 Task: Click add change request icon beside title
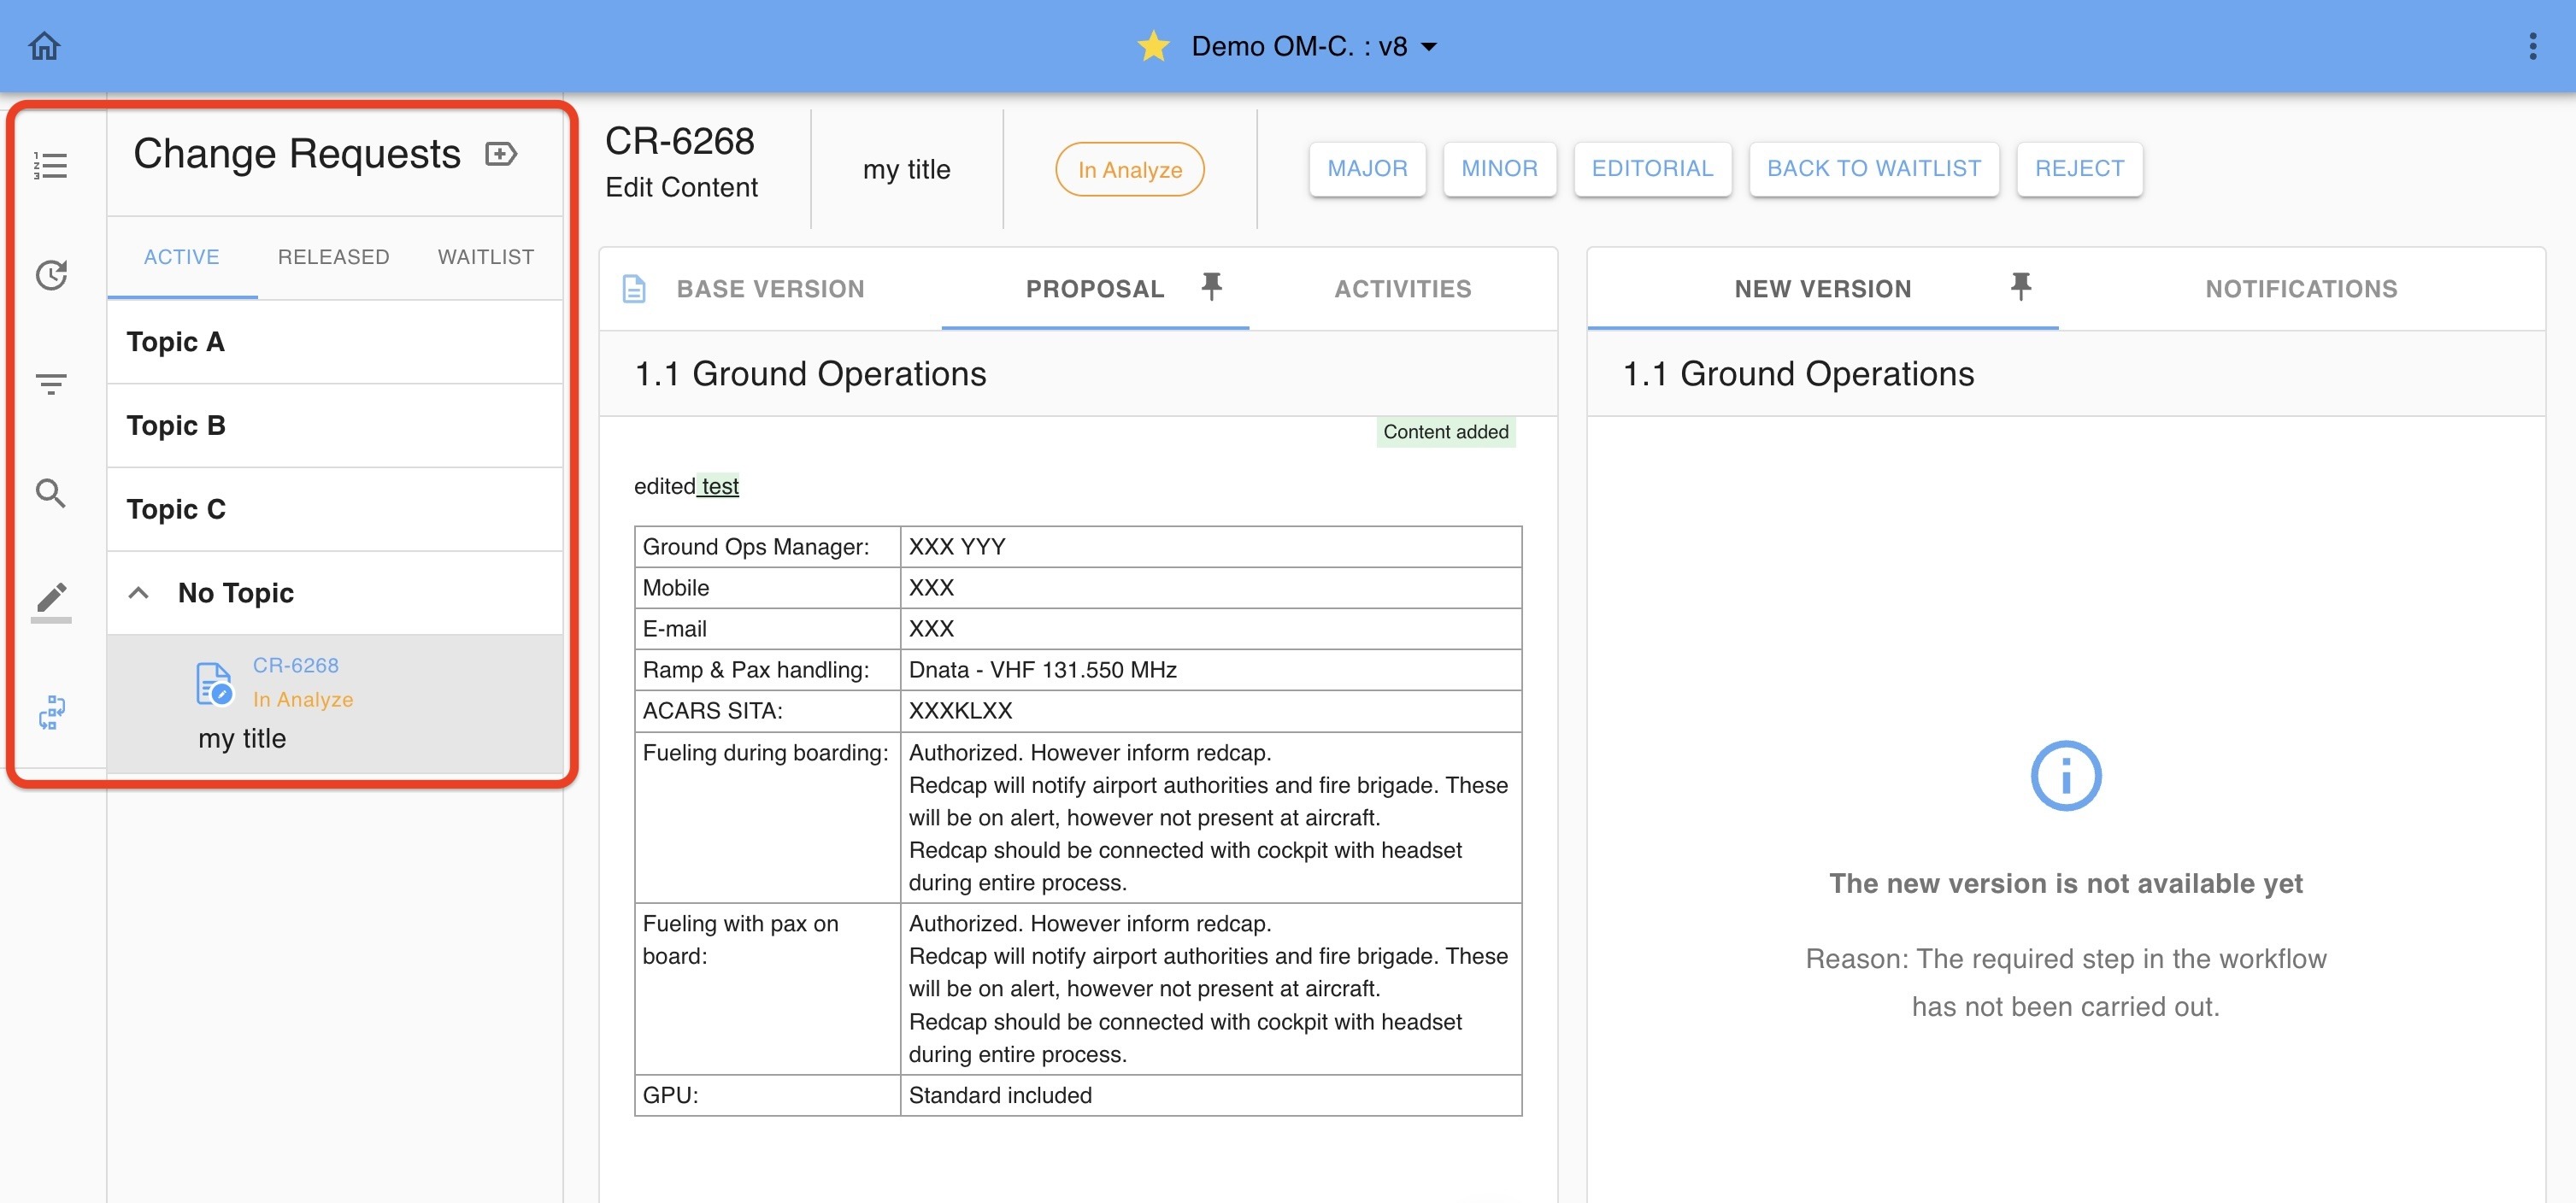(x=501, y=154)
